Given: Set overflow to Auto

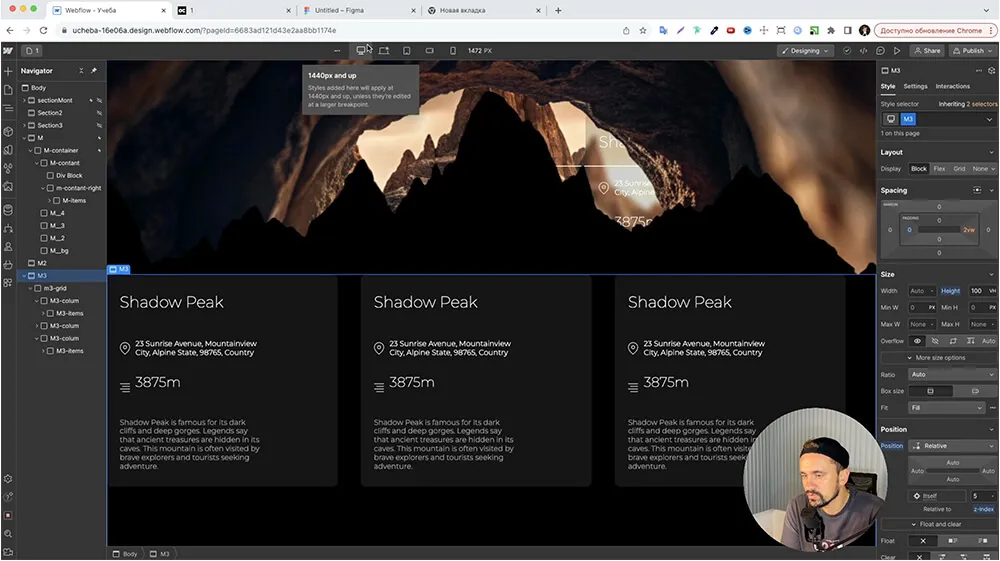Looking at the screenshot, I should (988, 341).
